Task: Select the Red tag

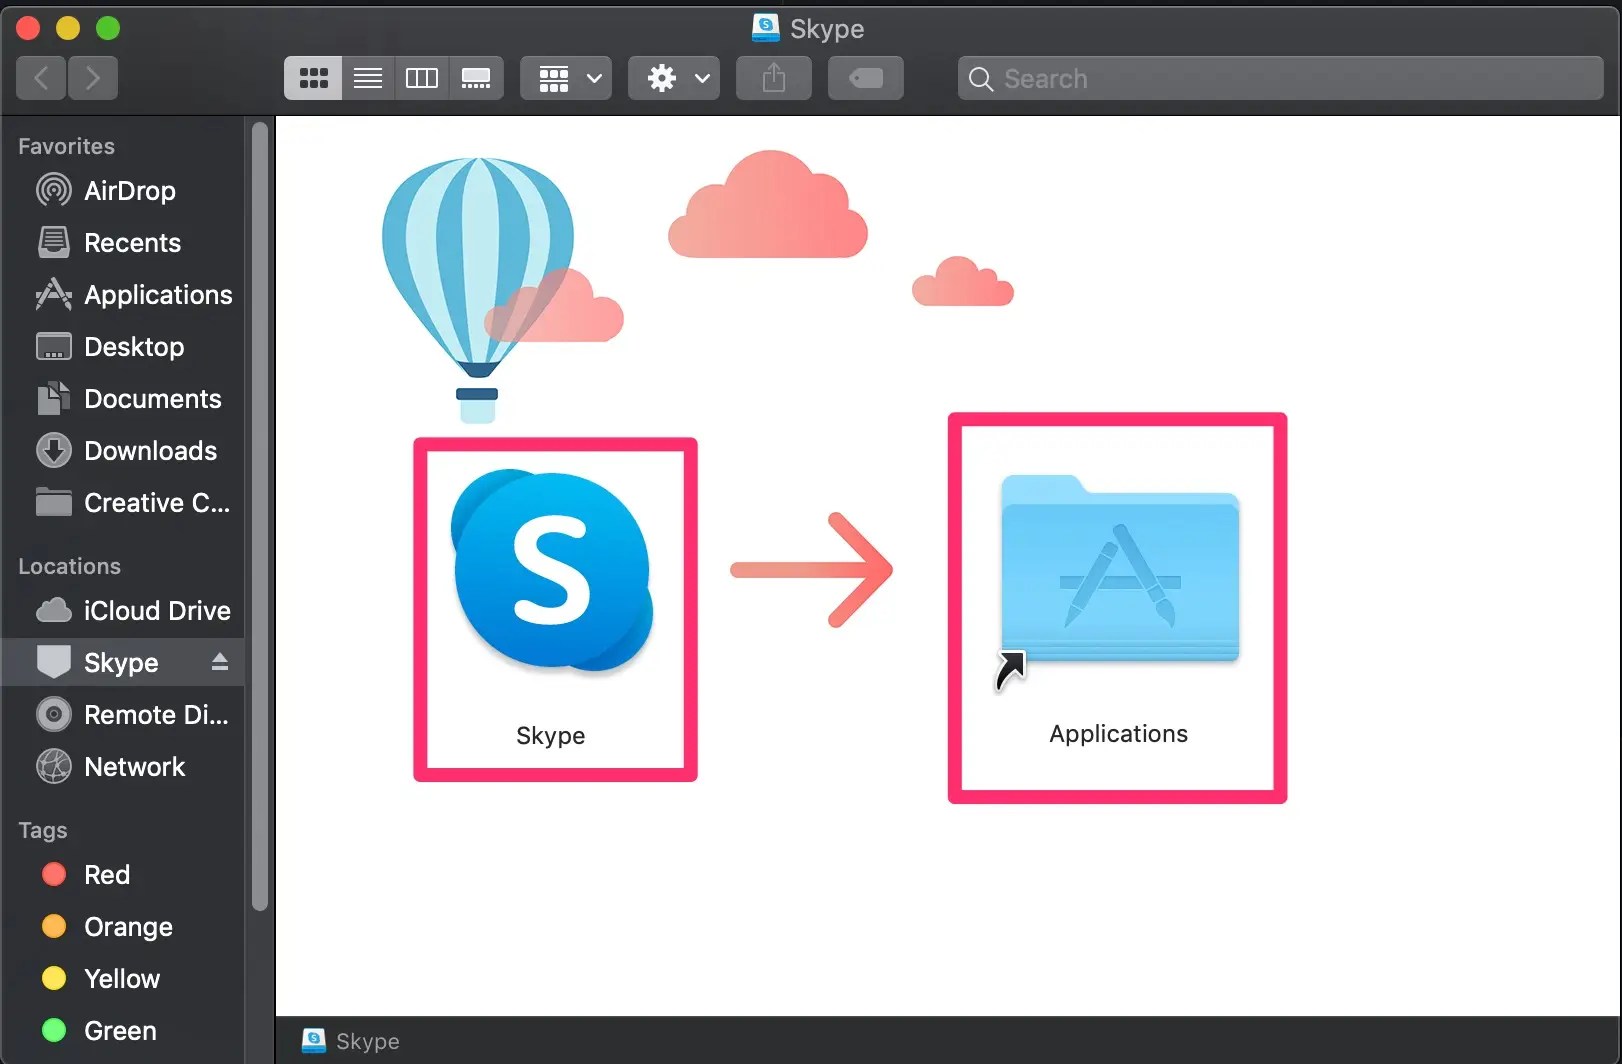Action: tap(106, 875)
